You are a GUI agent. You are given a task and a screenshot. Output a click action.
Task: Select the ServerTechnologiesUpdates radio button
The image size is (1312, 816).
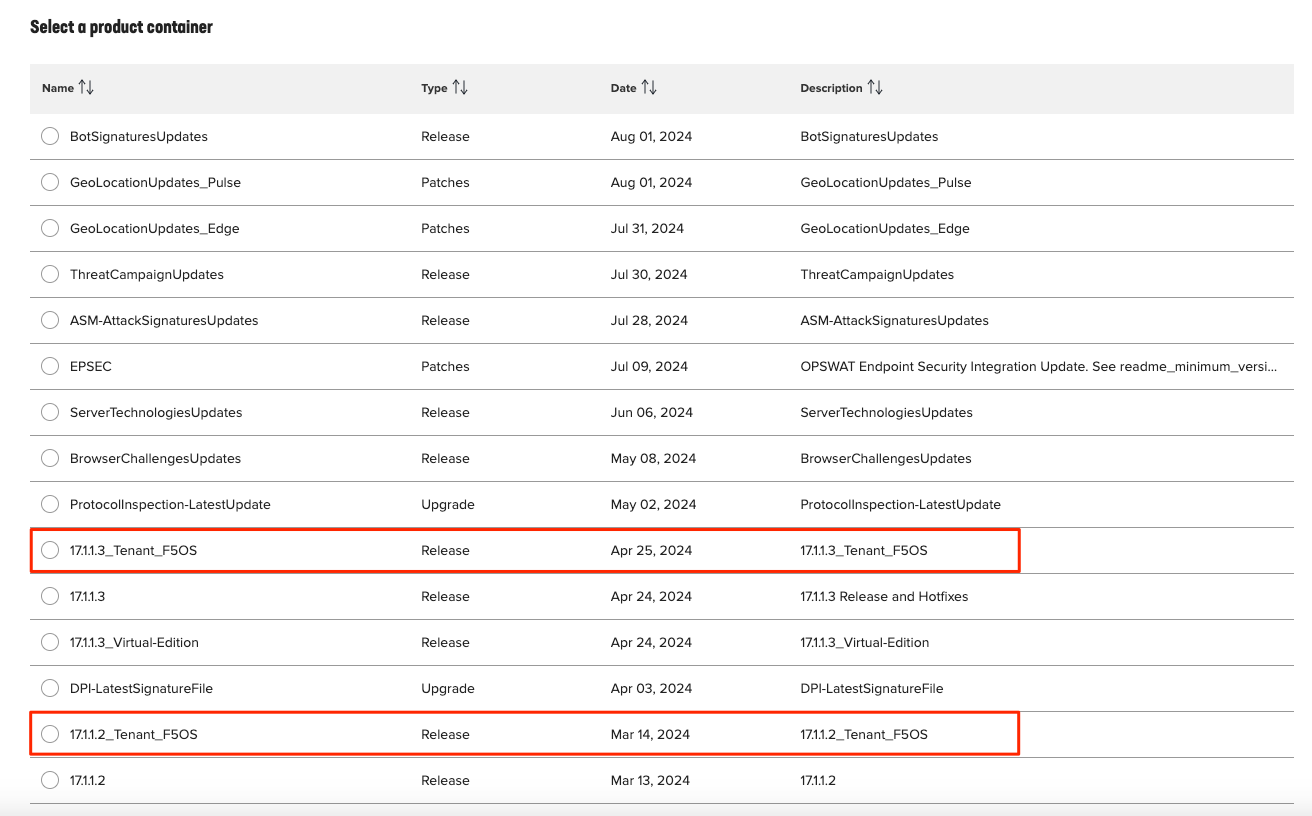pyautogui.click(x=50, y=412)
